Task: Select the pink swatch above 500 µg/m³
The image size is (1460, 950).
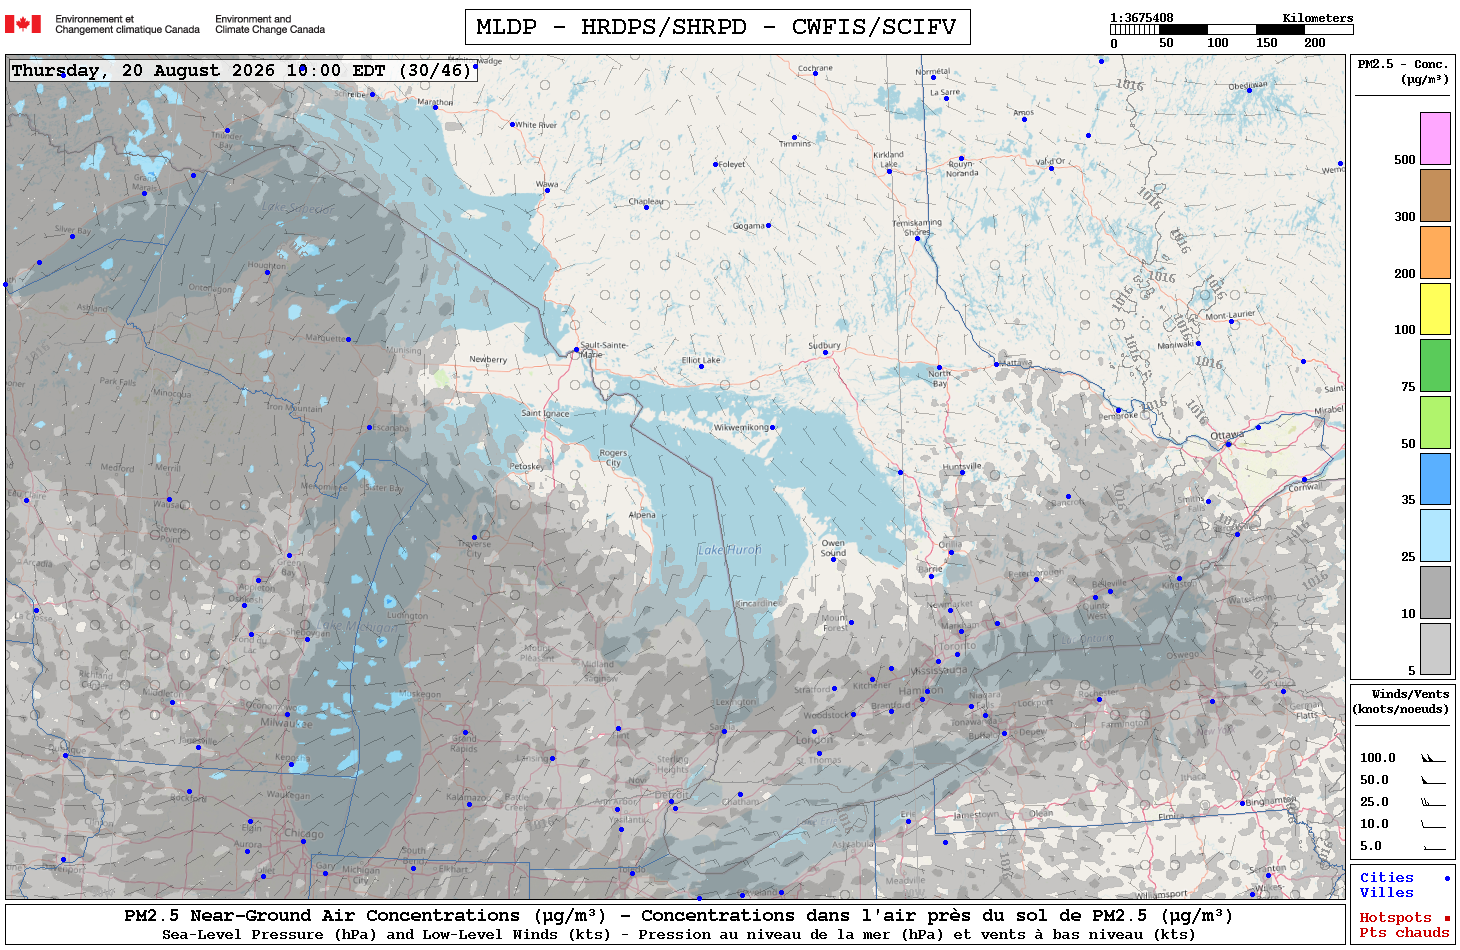Action: (1435, 138)
